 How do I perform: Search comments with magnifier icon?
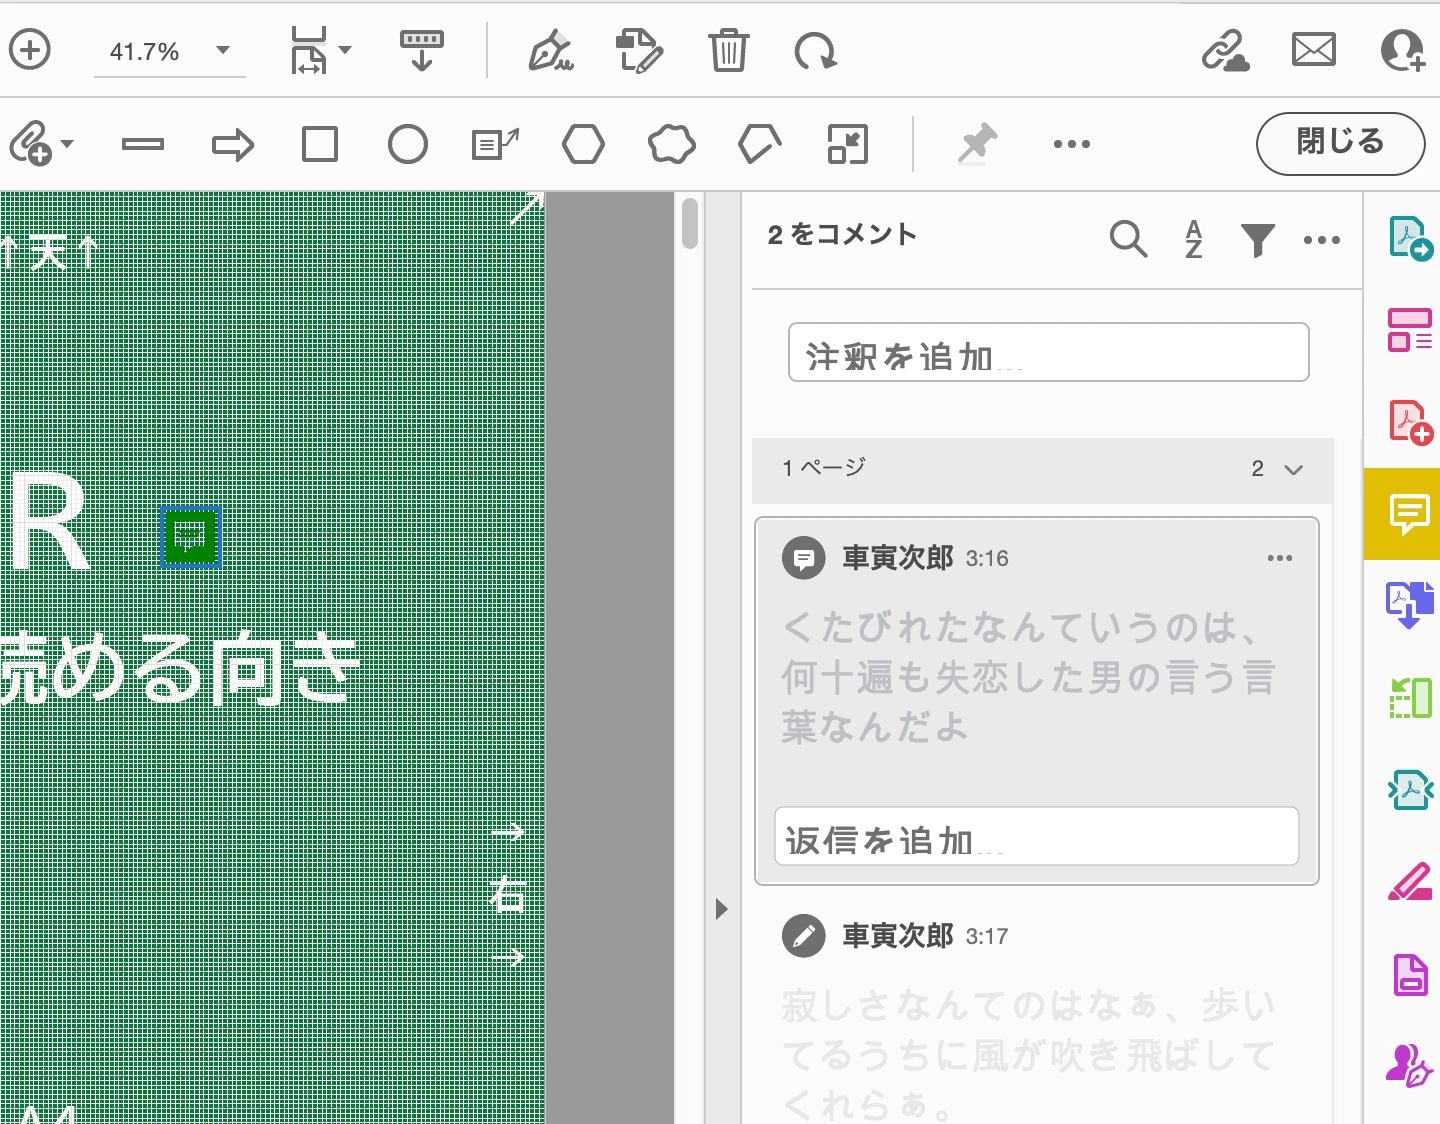pos(1128,239)
